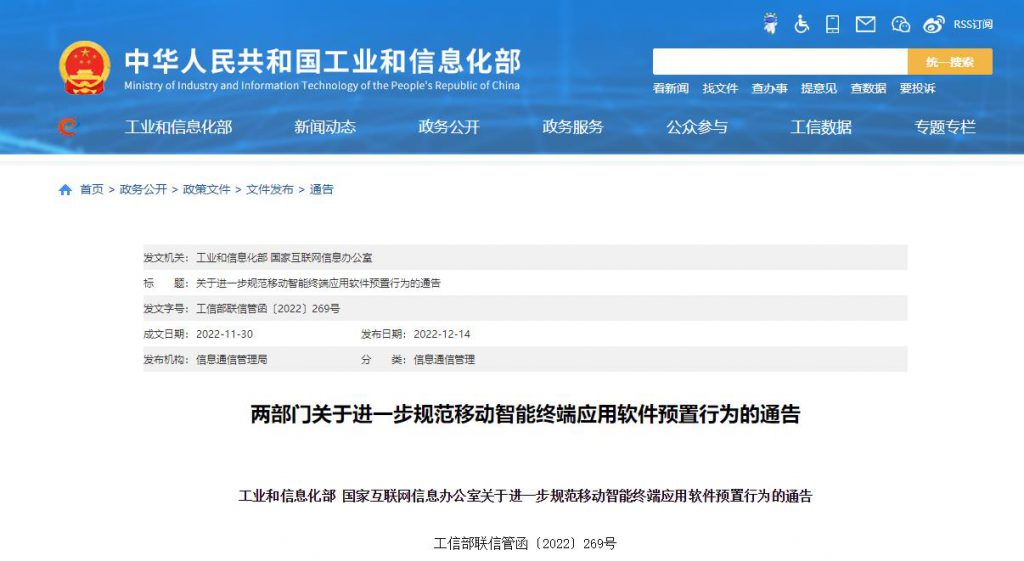The width and height of the screenshot is (1024, 561).
Task: Open the 要投诉 quick link
Action: tap(918, 88)
